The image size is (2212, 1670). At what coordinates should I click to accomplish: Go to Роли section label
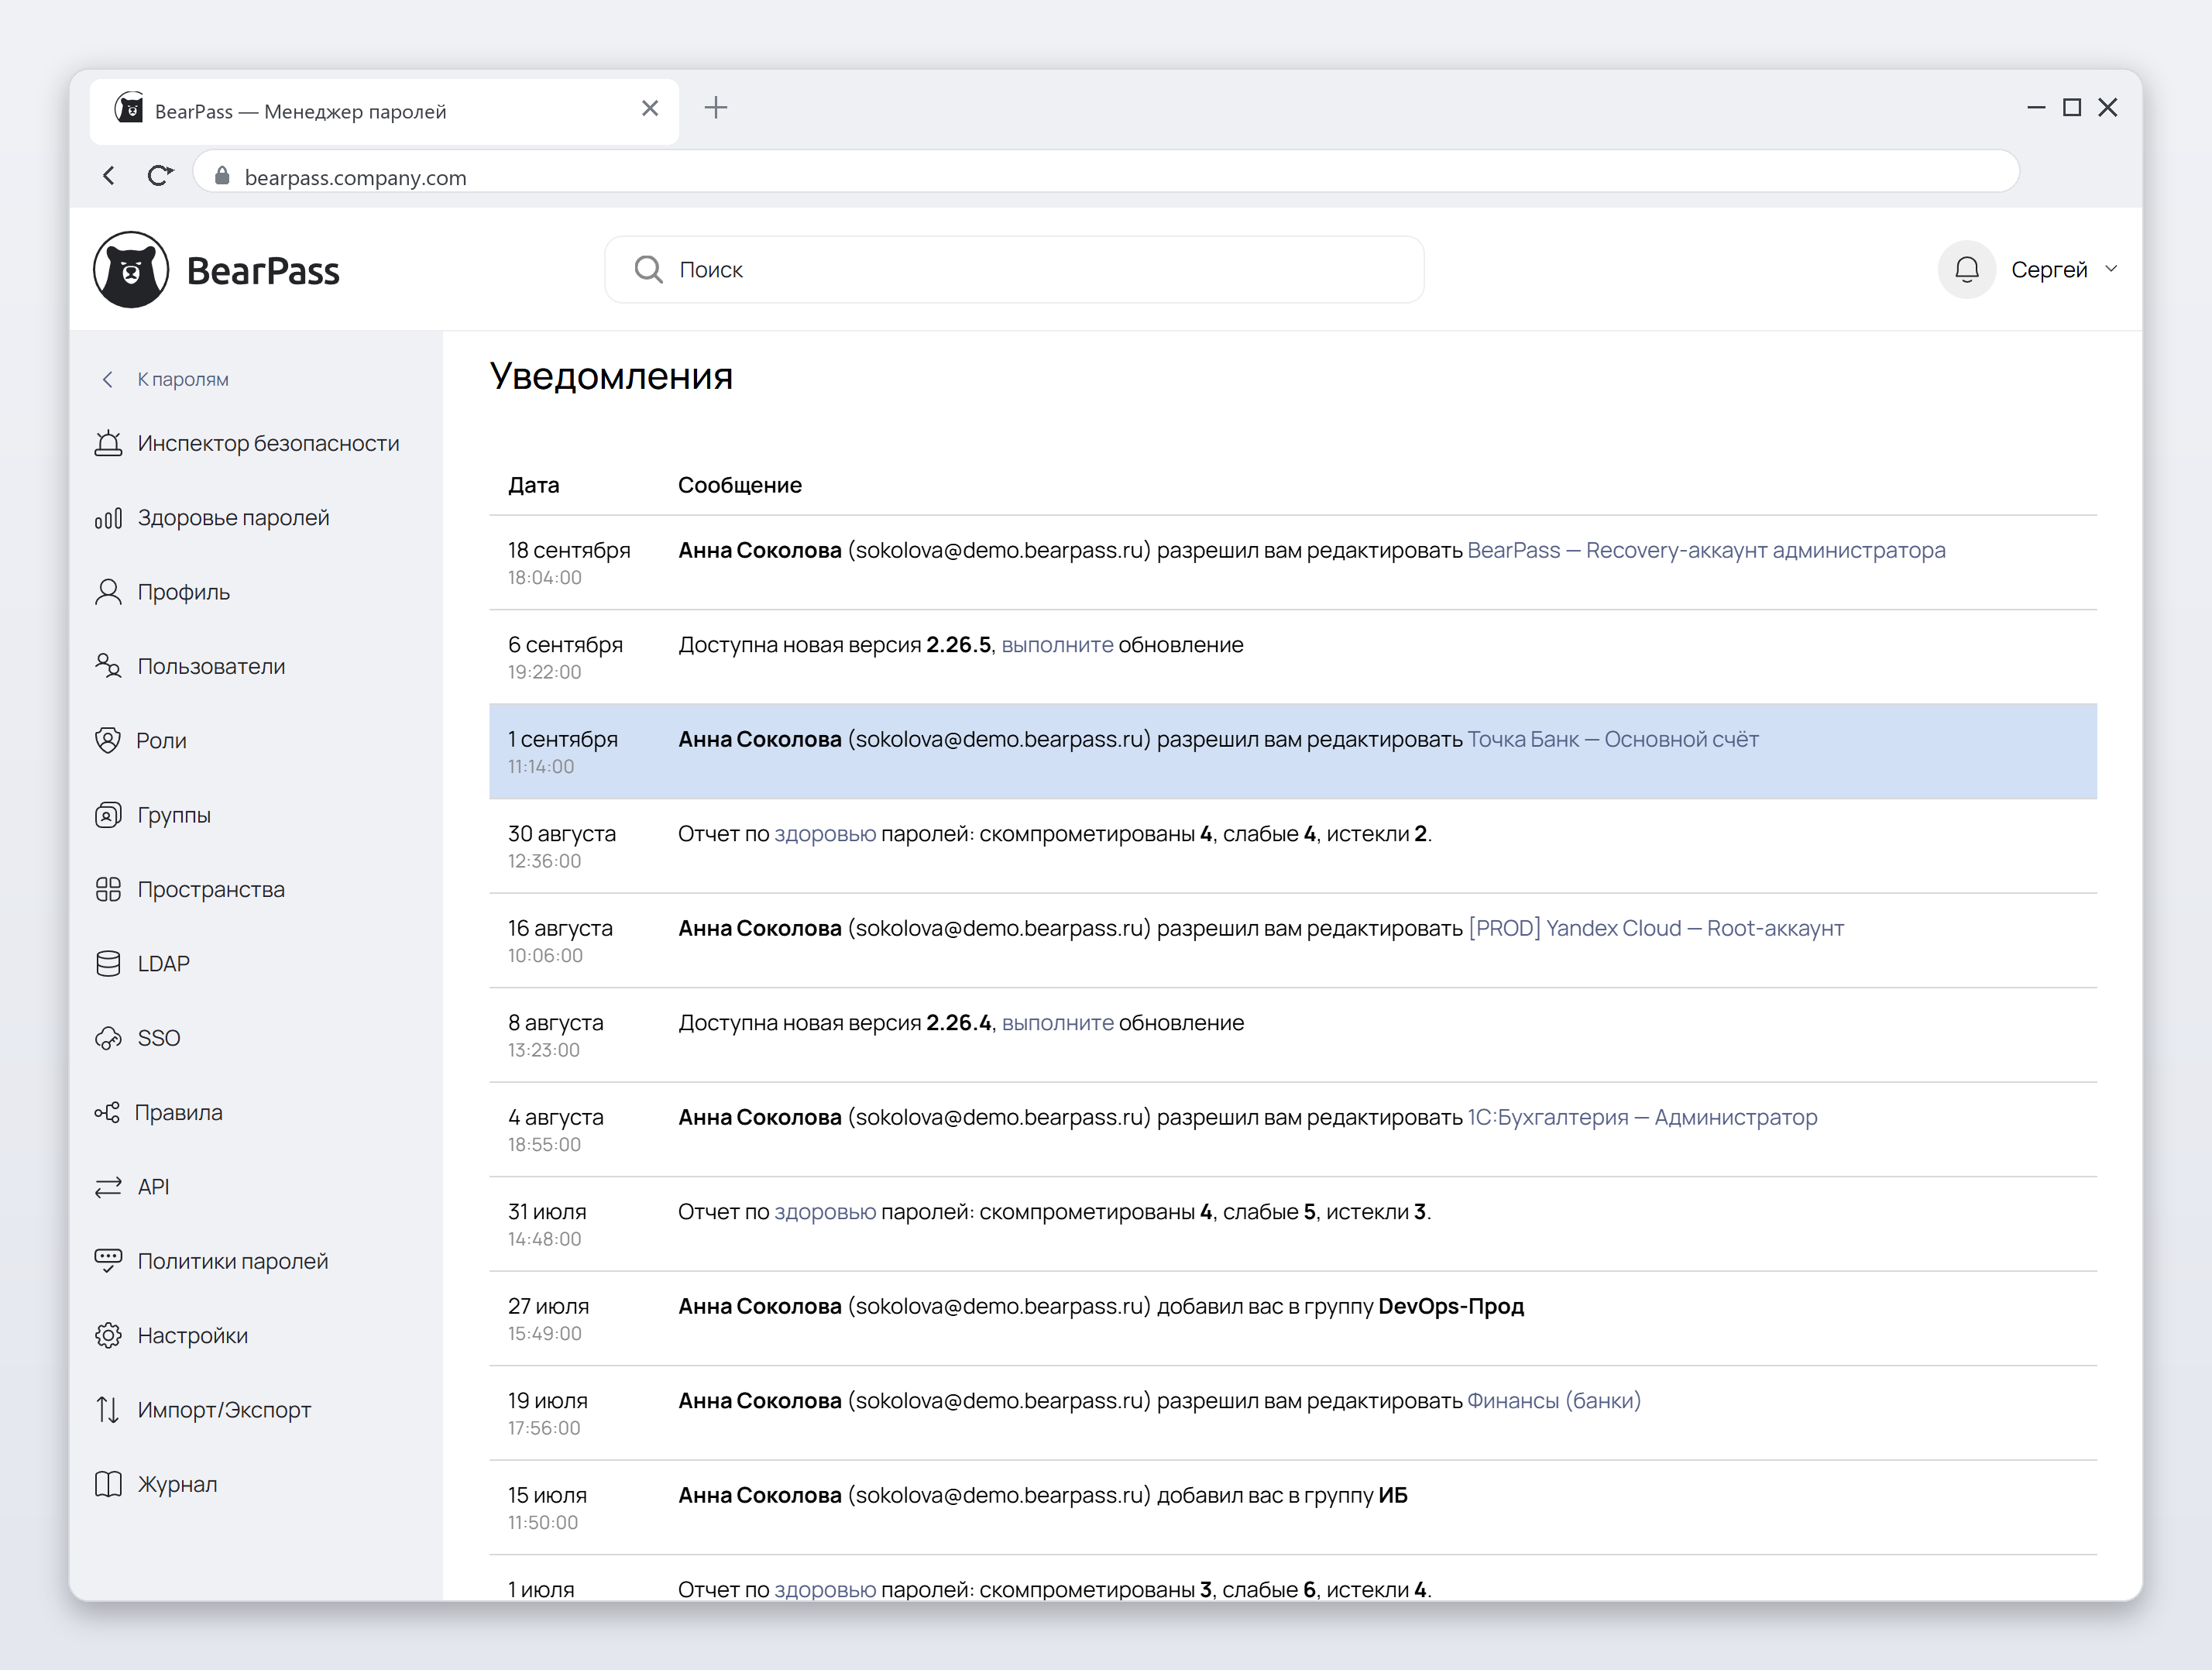161,741
